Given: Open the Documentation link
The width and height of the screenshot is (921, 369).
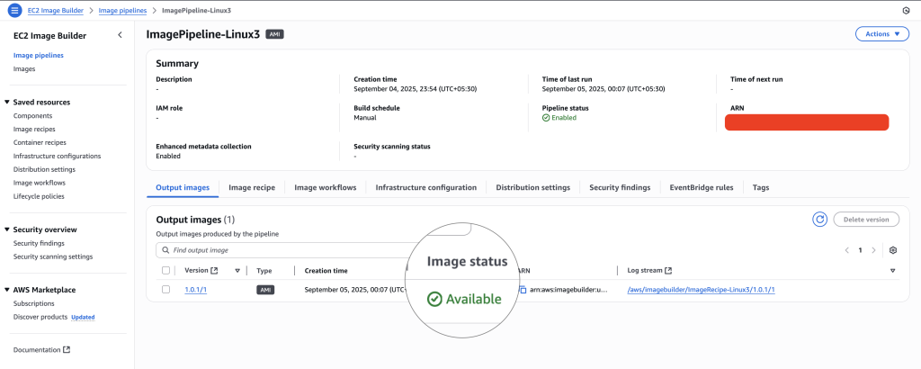Looking at the screenshot, I should [36, 350].
